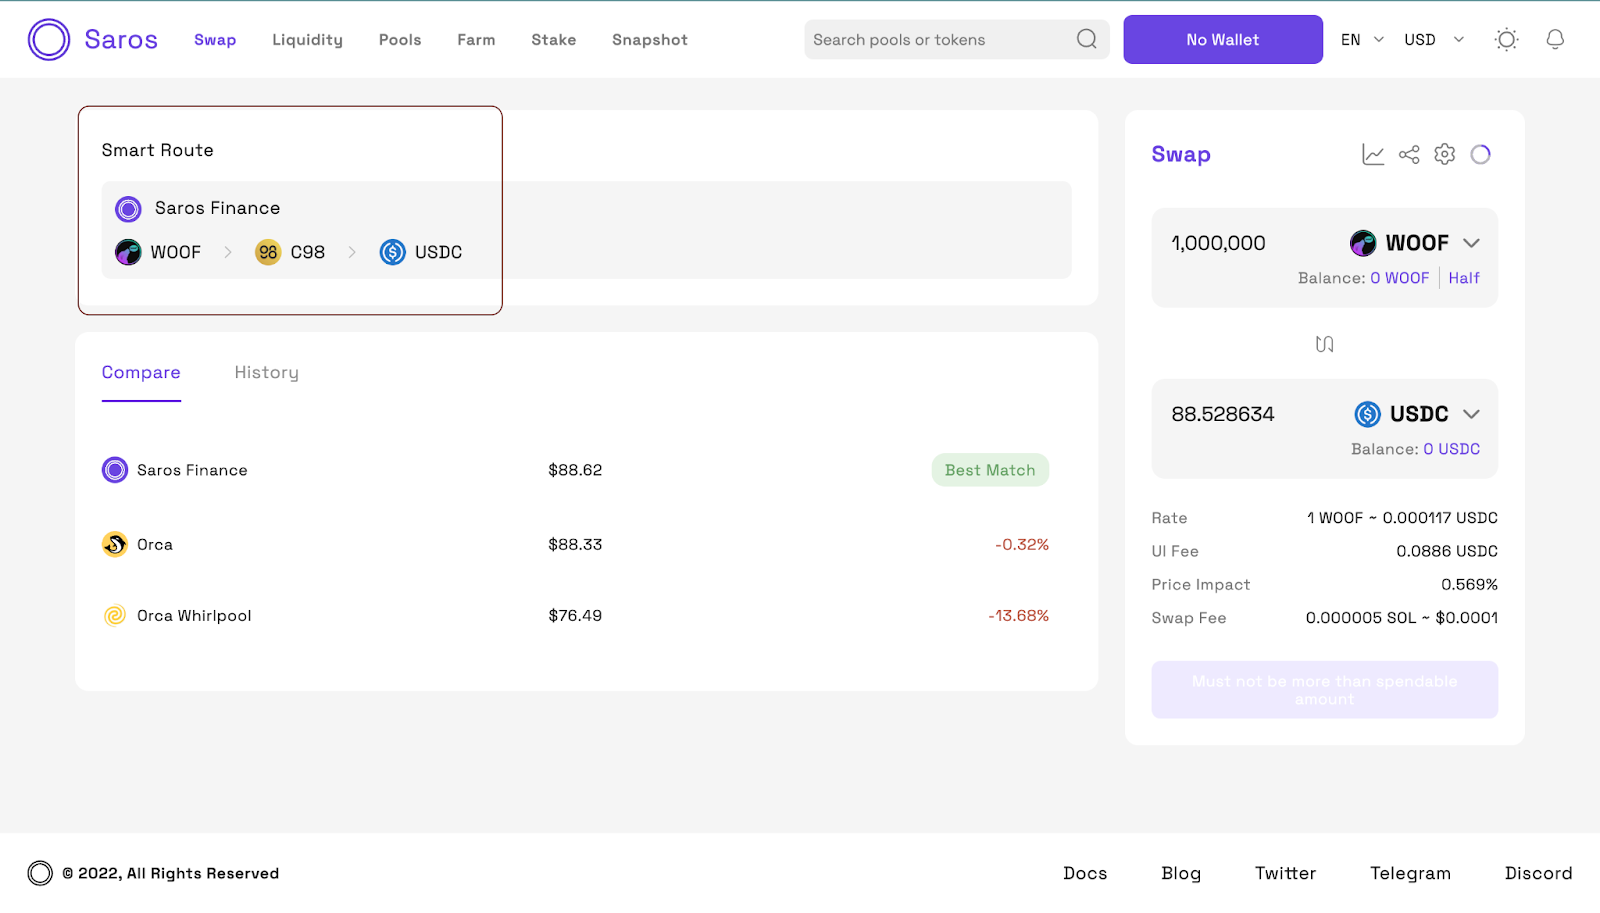
Task: Click Saros Finance icon in Smart Route
Action: coord(128,209)
